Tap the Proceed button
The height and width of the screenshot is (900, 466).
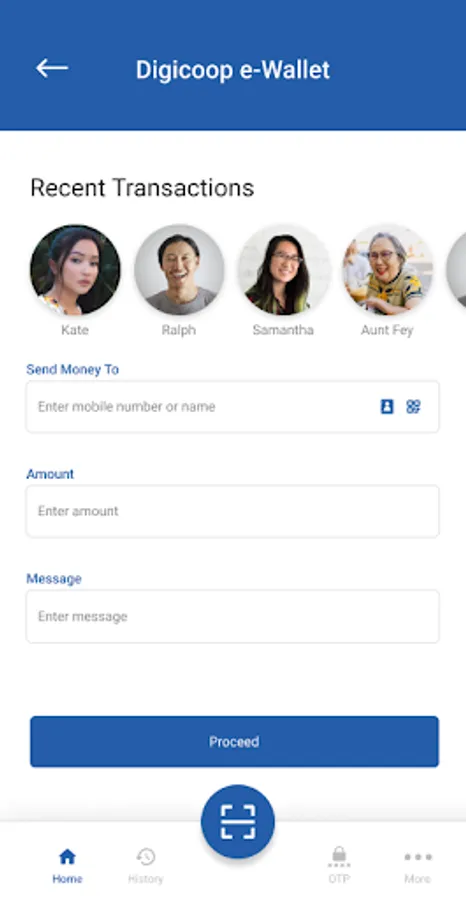pyautogui.click(x=234, y=742)
